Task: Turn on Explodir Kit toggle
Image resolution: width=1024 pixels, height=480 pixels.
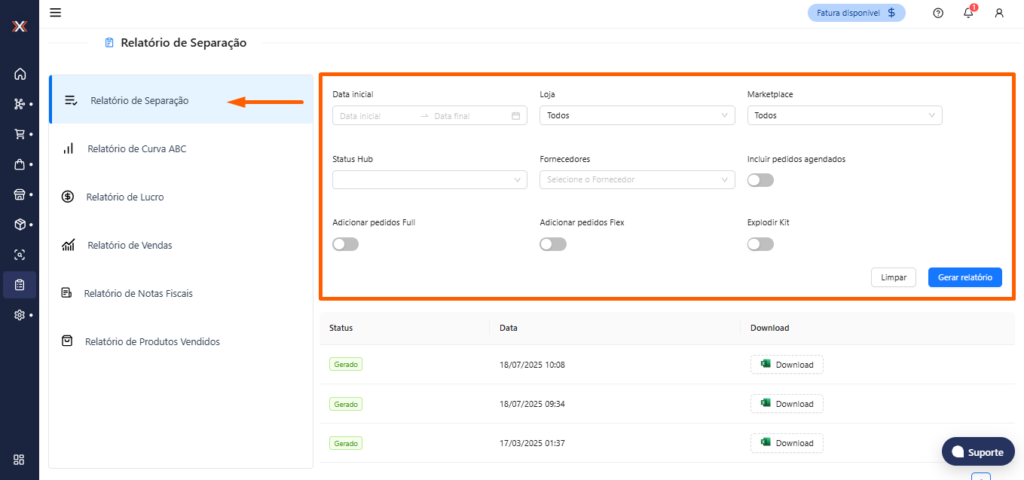Action: point(760,244)
